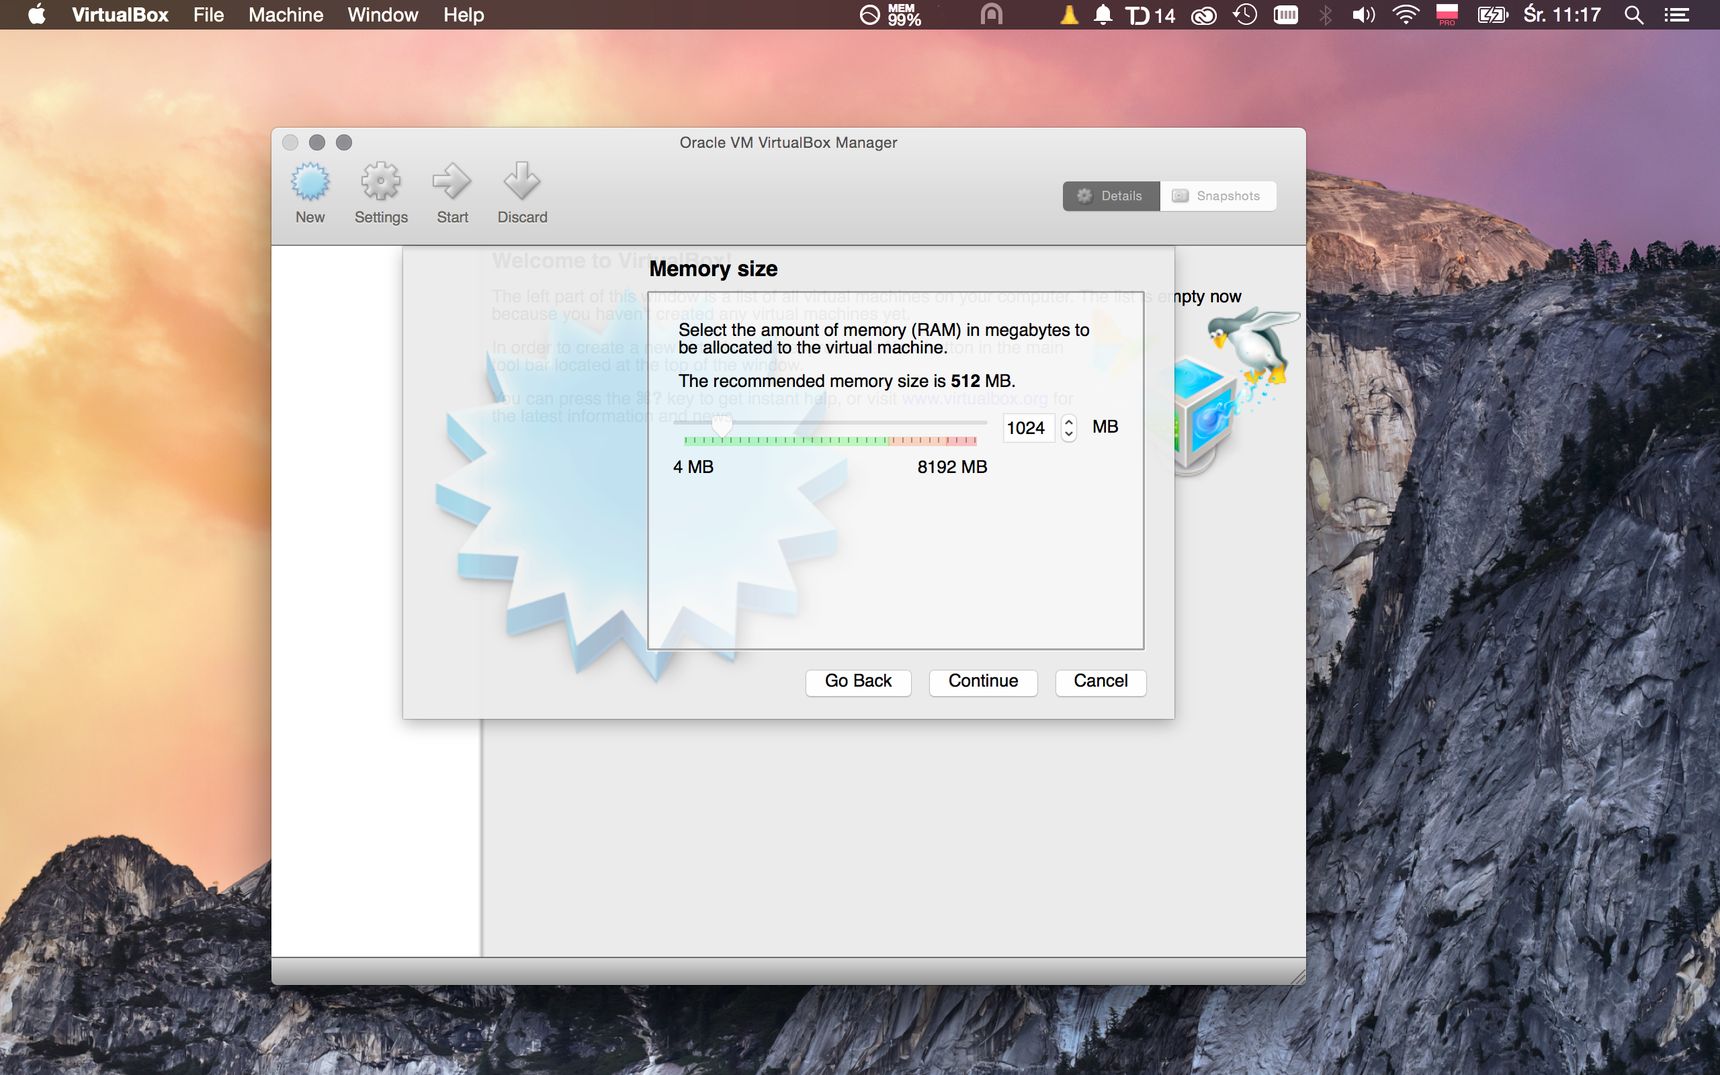Click the VLC cone menu bar icon
Viewport: 1720px width, 1075px height.
tap(1069, 15)
